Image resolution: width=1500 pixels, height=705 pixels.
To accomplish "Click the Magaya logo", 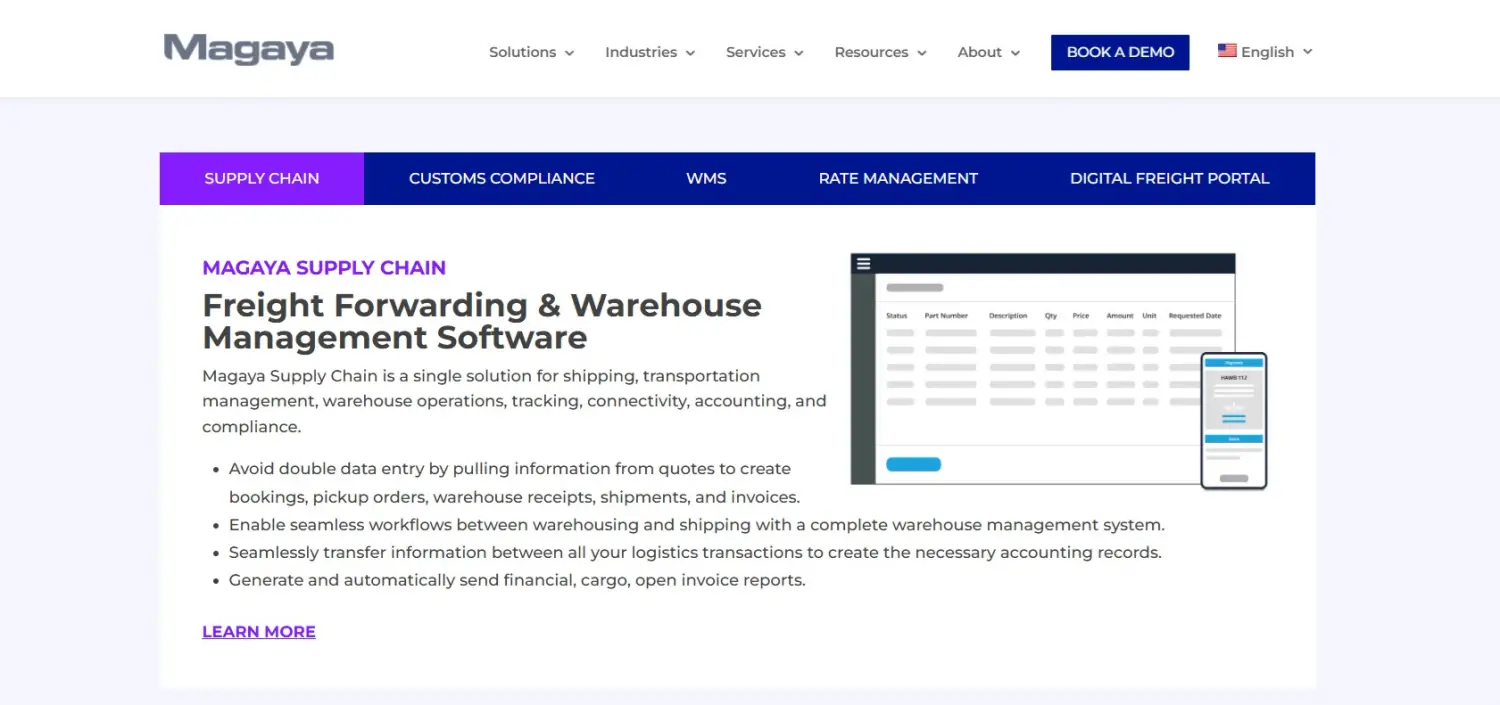I will [x=249, y=50].
